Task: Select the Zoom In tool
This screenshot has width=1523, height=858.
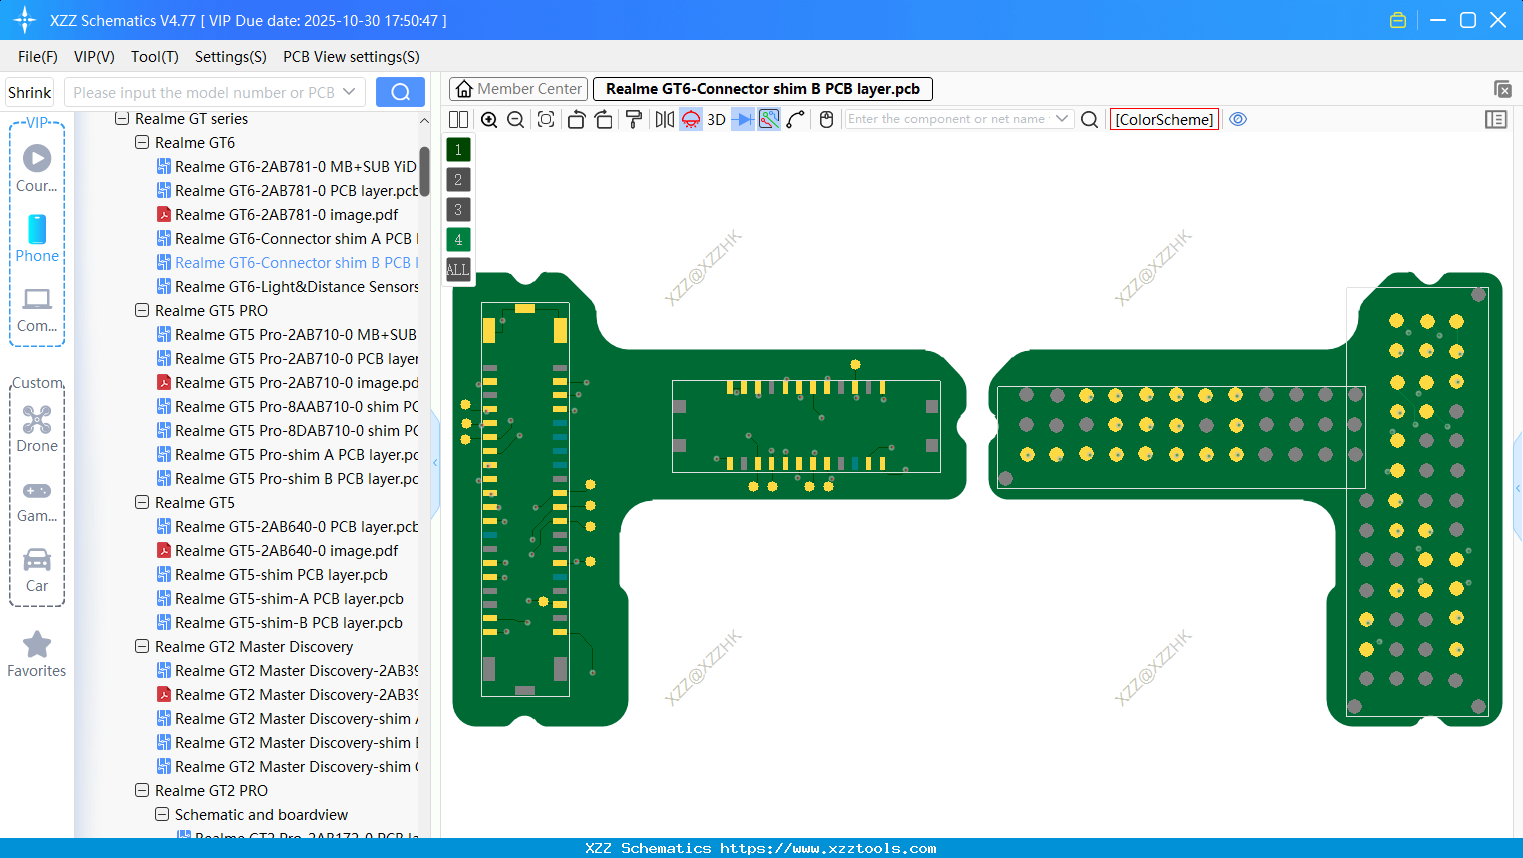Action: pyautogui.click(x=489, y=119)
